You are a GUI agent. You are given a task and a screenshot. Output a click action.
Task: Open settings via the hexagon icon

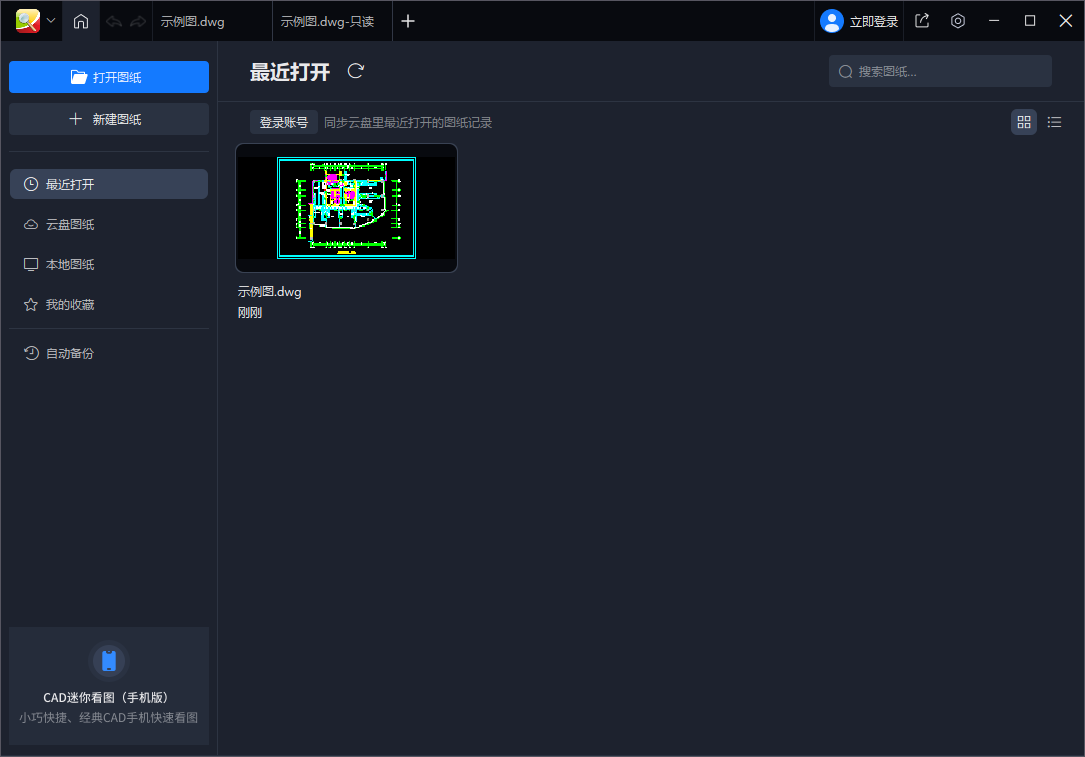pos(958,21)
